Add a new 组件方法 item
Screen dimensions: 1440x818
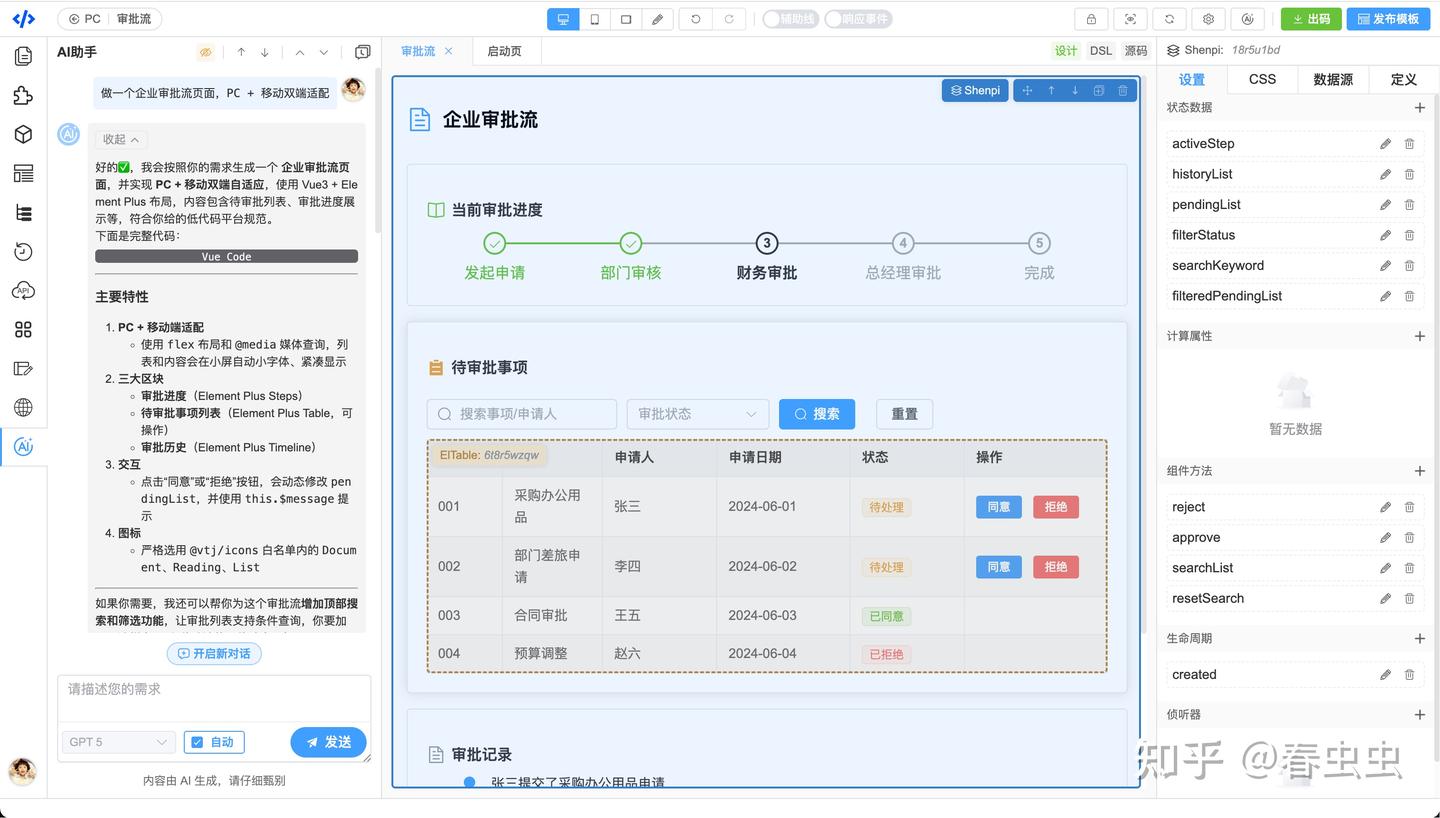point(1420,471)
